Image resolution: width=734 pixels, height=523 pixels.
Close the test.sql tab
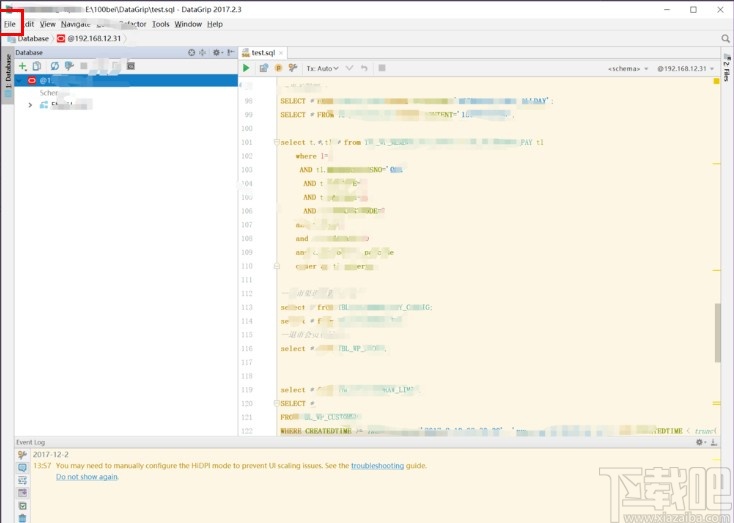[281, 53]
